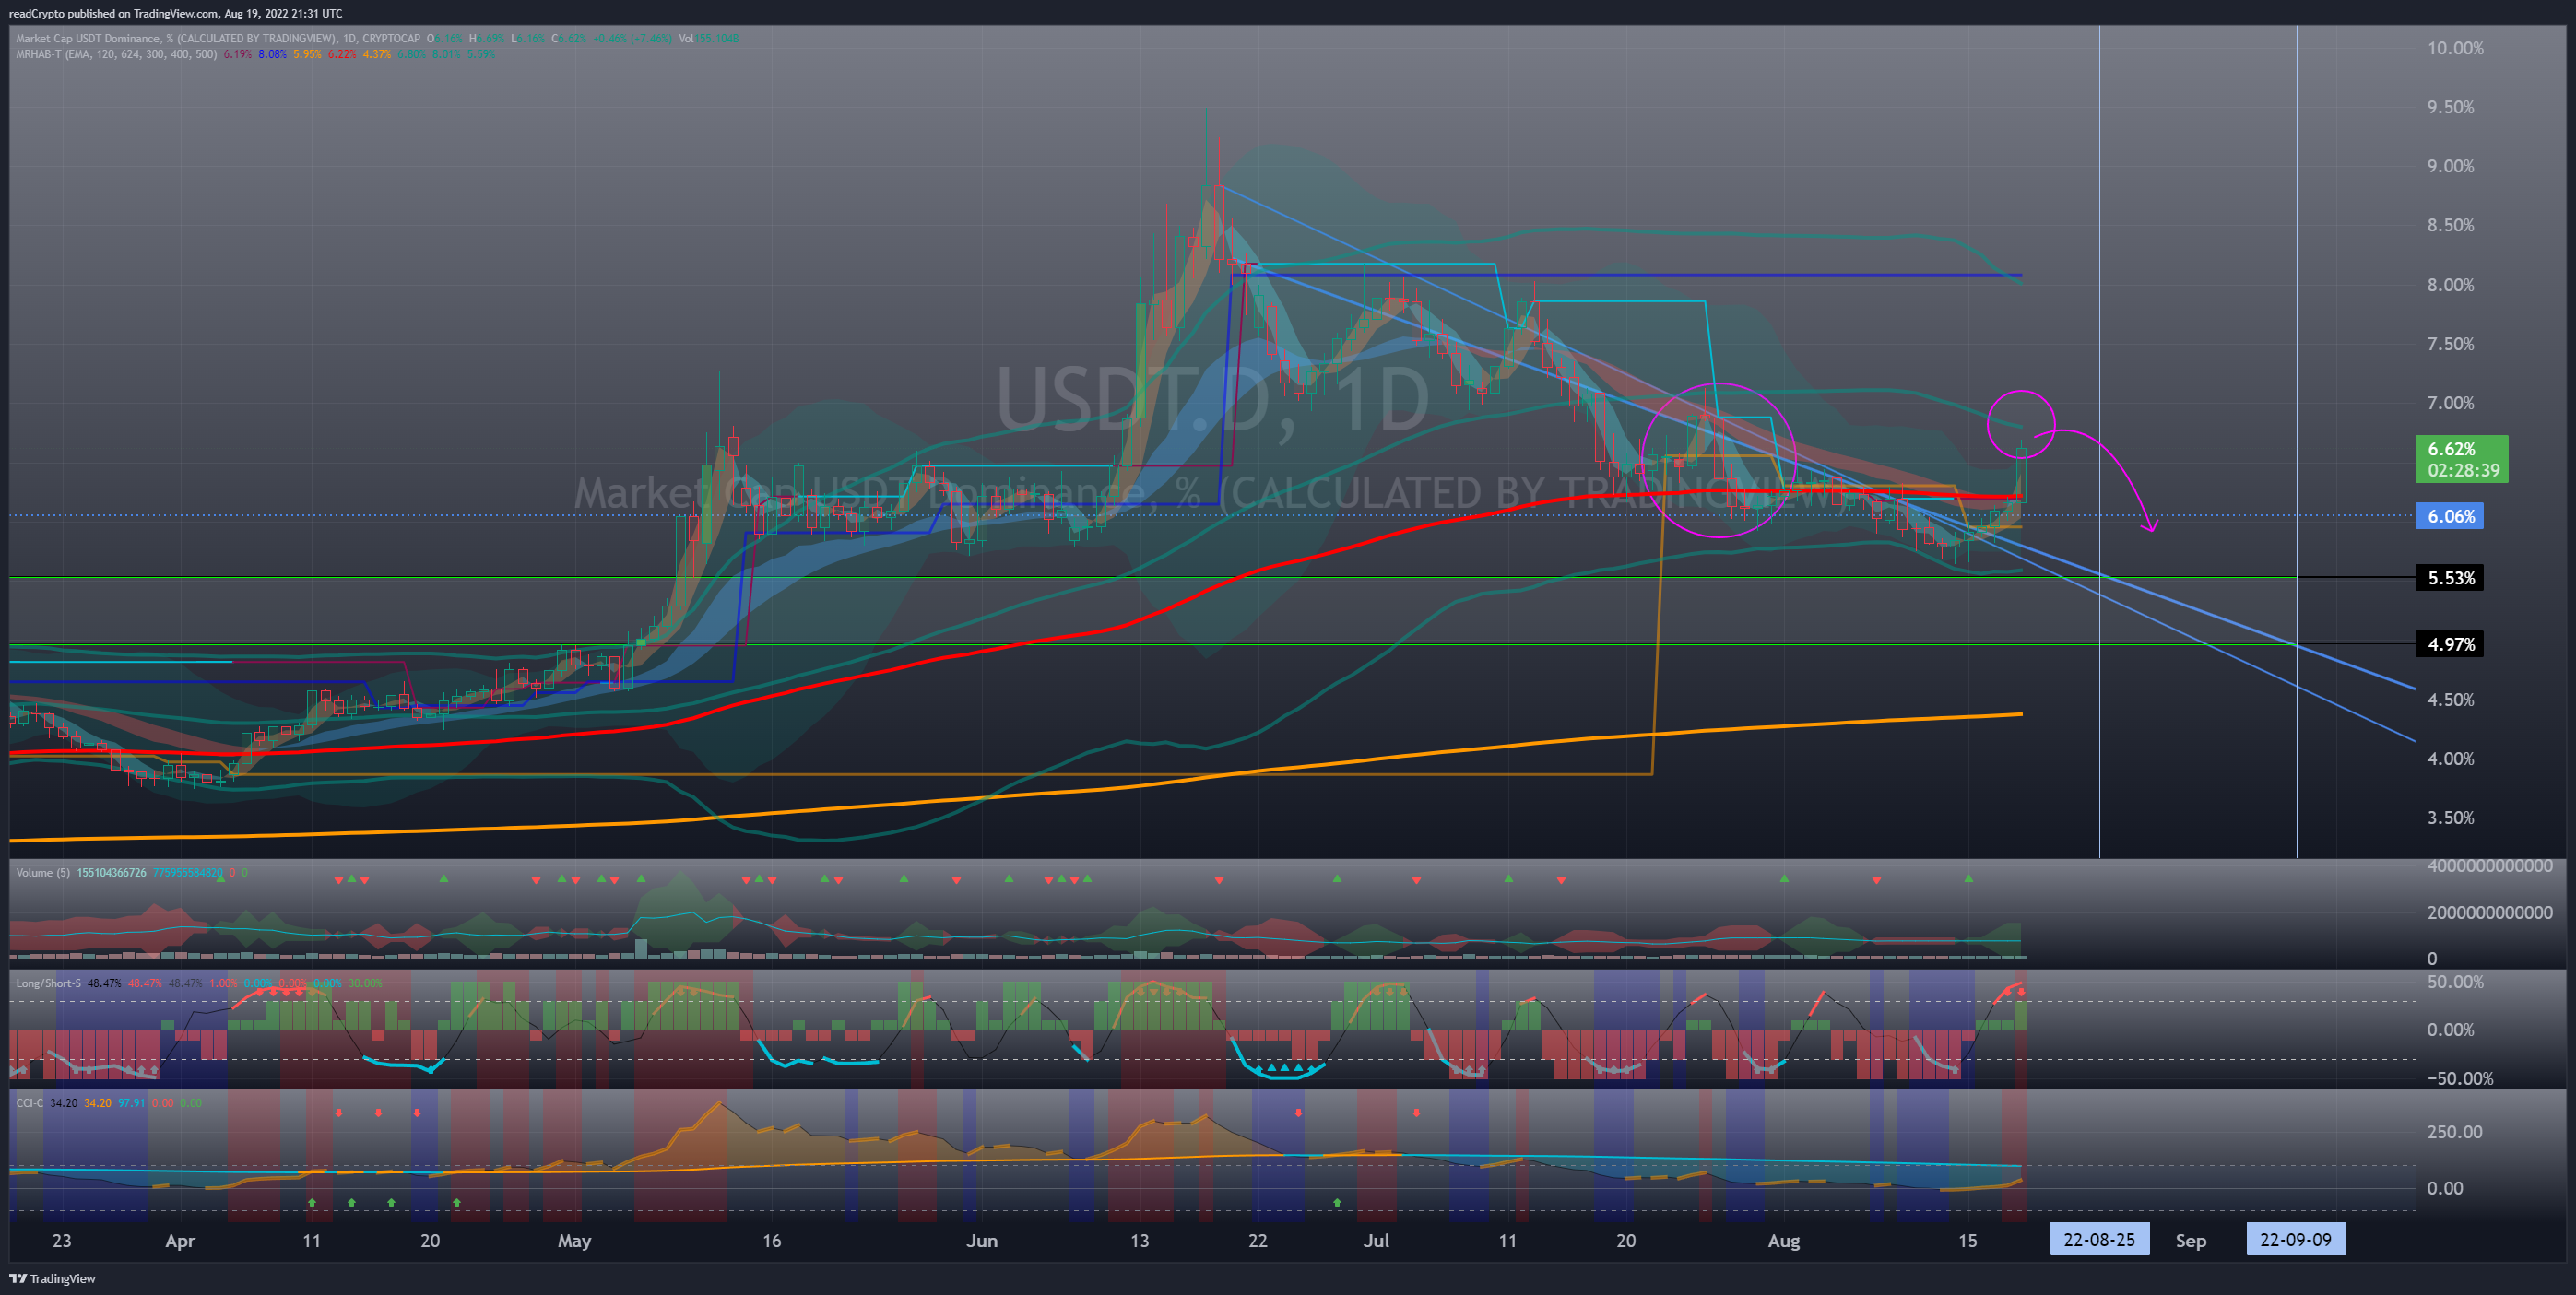Click the 23 date on time axis
This screenshot has width=2576, height=1295.
tap(62, 1241)
